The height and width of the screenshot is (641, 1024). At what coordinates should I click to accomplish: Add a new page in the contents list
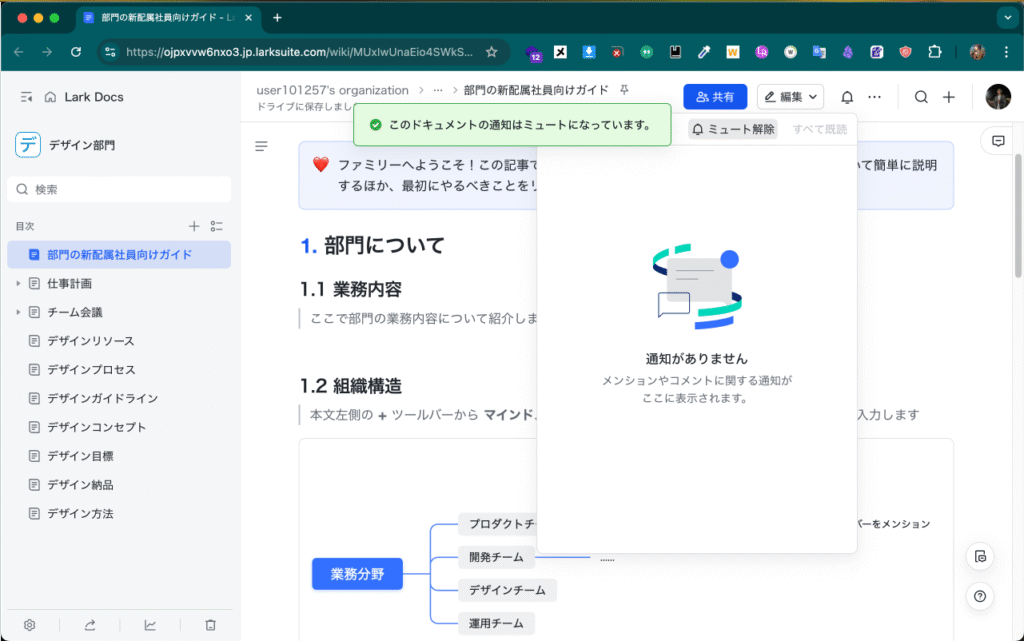pyautogui.click(x=194, y=226)
